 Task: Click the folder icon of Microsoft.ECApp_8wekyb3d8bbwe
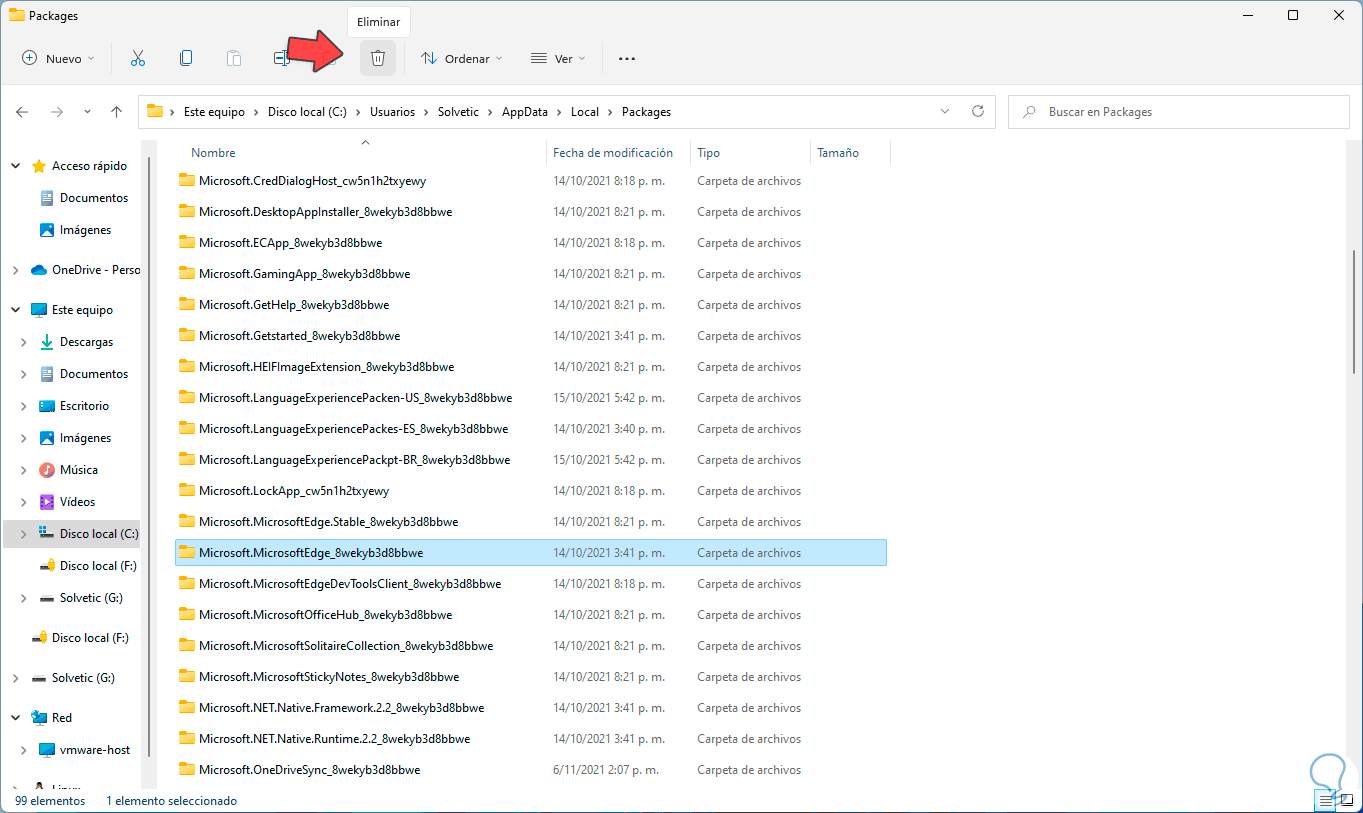(186, 242)
